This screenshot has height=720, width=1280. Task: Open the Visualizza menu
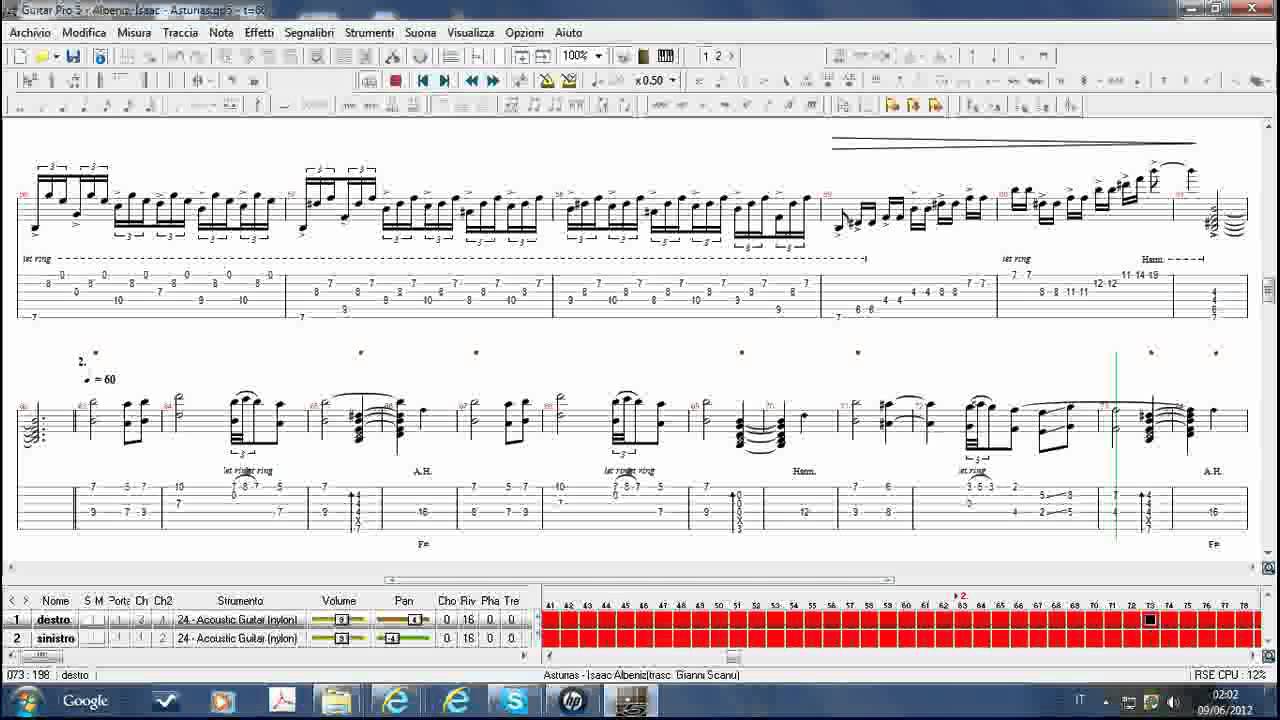[470, 32]
